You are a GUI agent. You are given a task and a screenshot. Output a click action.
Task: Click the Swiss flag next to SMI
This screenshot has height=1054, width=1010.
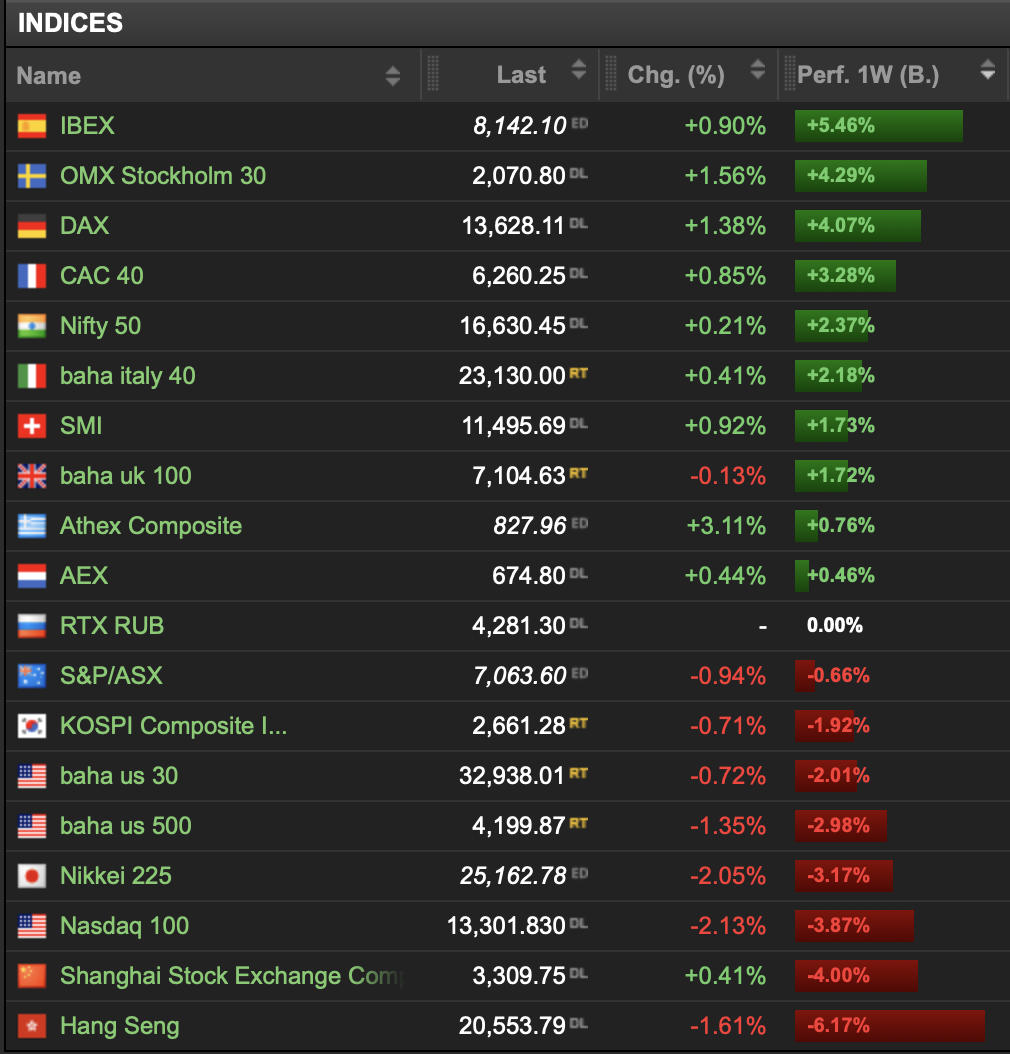coord(32,426)
